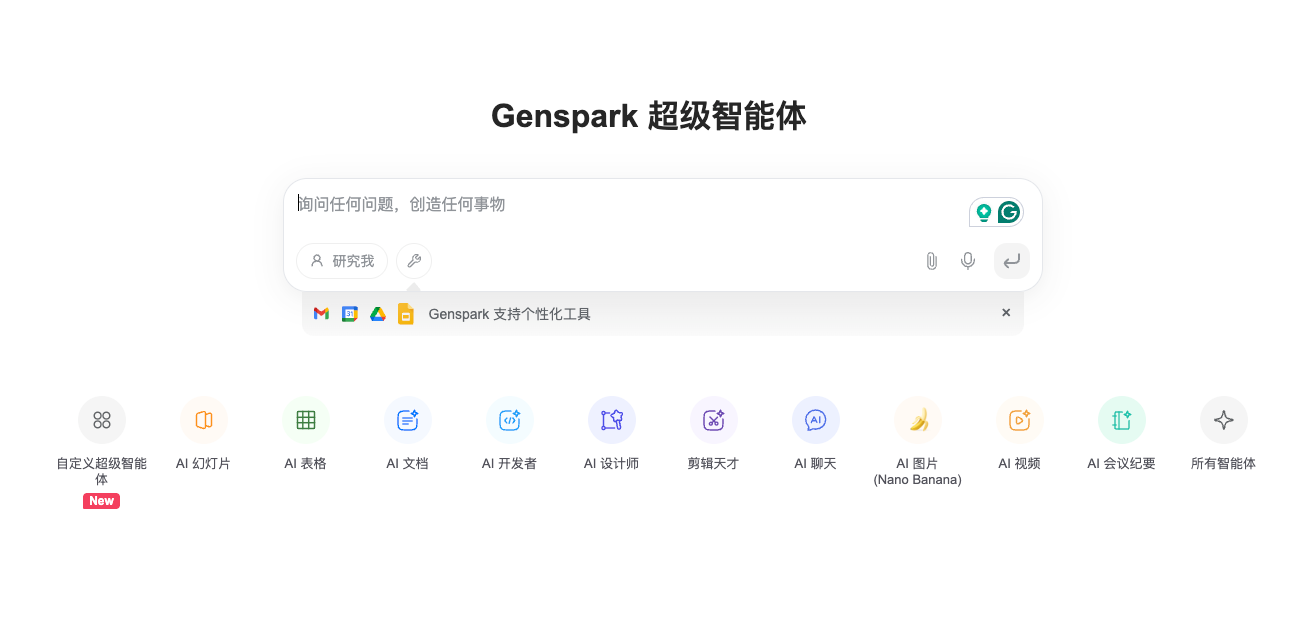Screen dimensions: 1291x636
Task: Open the AI 表格 sheets icon
Action: [x=306, y=420]
